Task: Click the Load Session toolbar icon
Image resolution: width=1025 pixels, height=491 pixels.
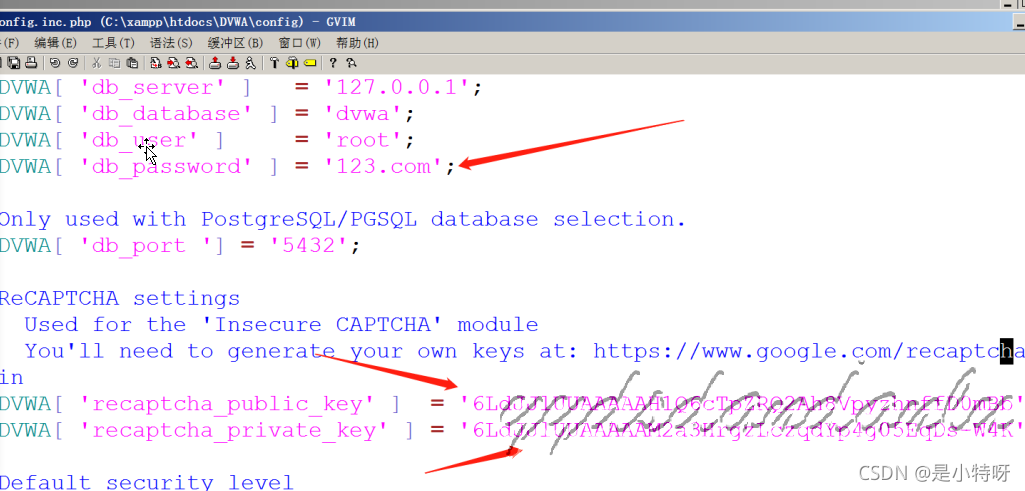Action: coord(215,63)
